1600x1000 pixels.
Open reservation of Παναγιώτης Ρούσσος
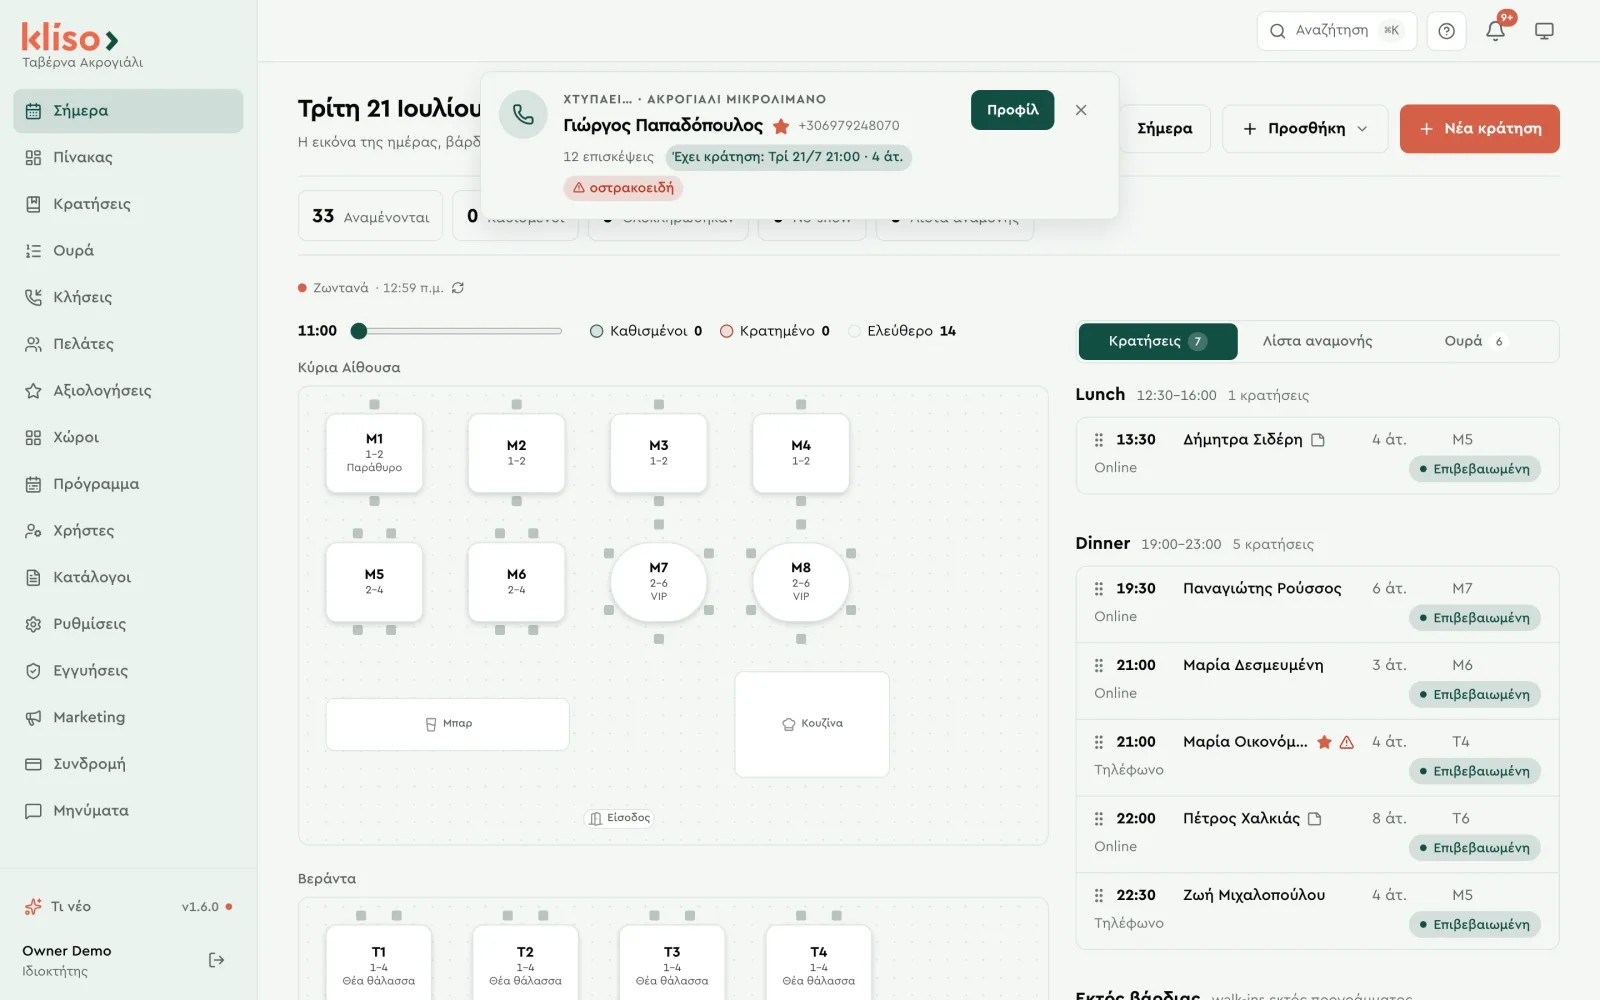pos(1317,604)
